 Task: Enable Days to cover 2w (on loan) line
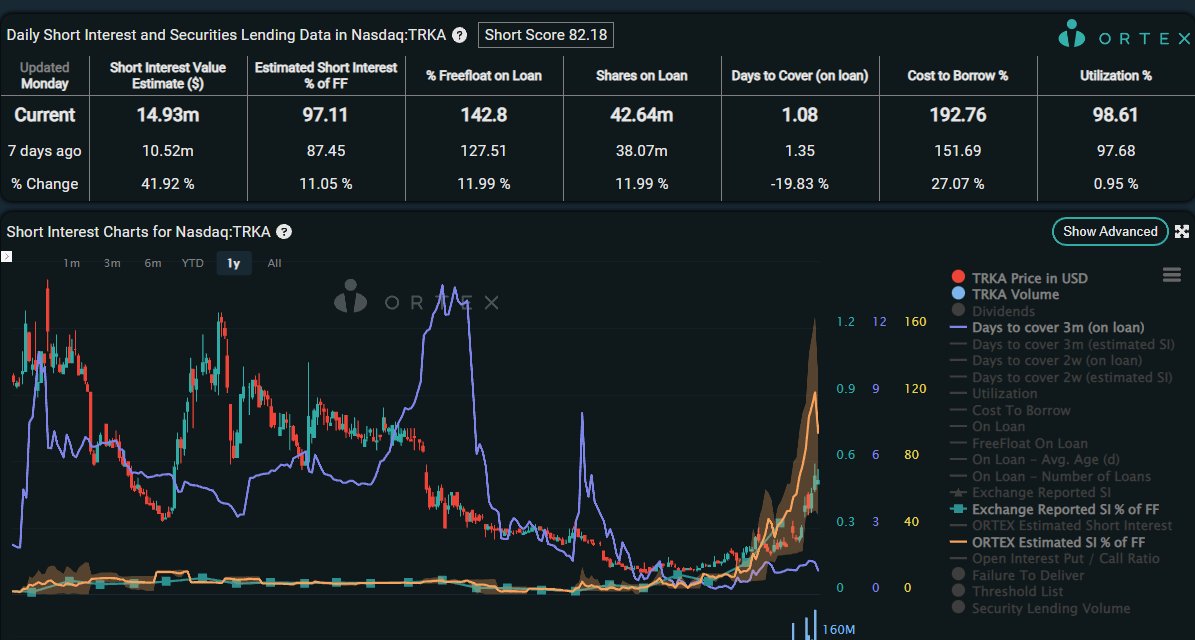point(1046,360)
